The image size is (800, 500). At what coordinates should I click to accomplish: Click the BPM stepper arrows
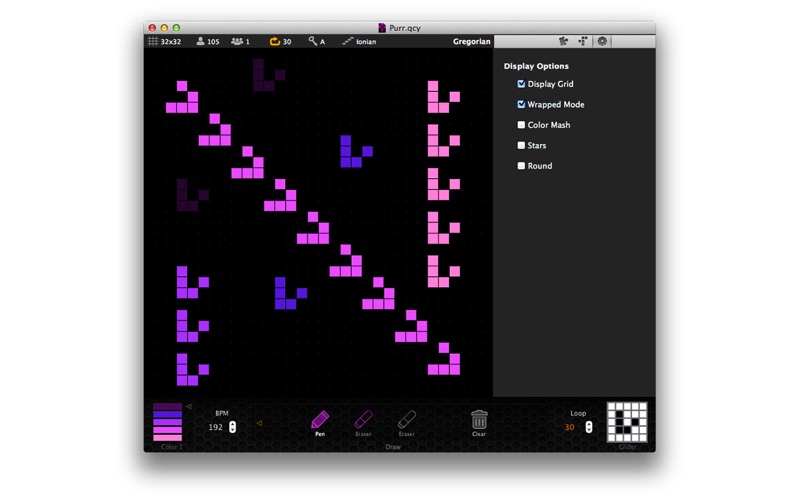(233, 427)
